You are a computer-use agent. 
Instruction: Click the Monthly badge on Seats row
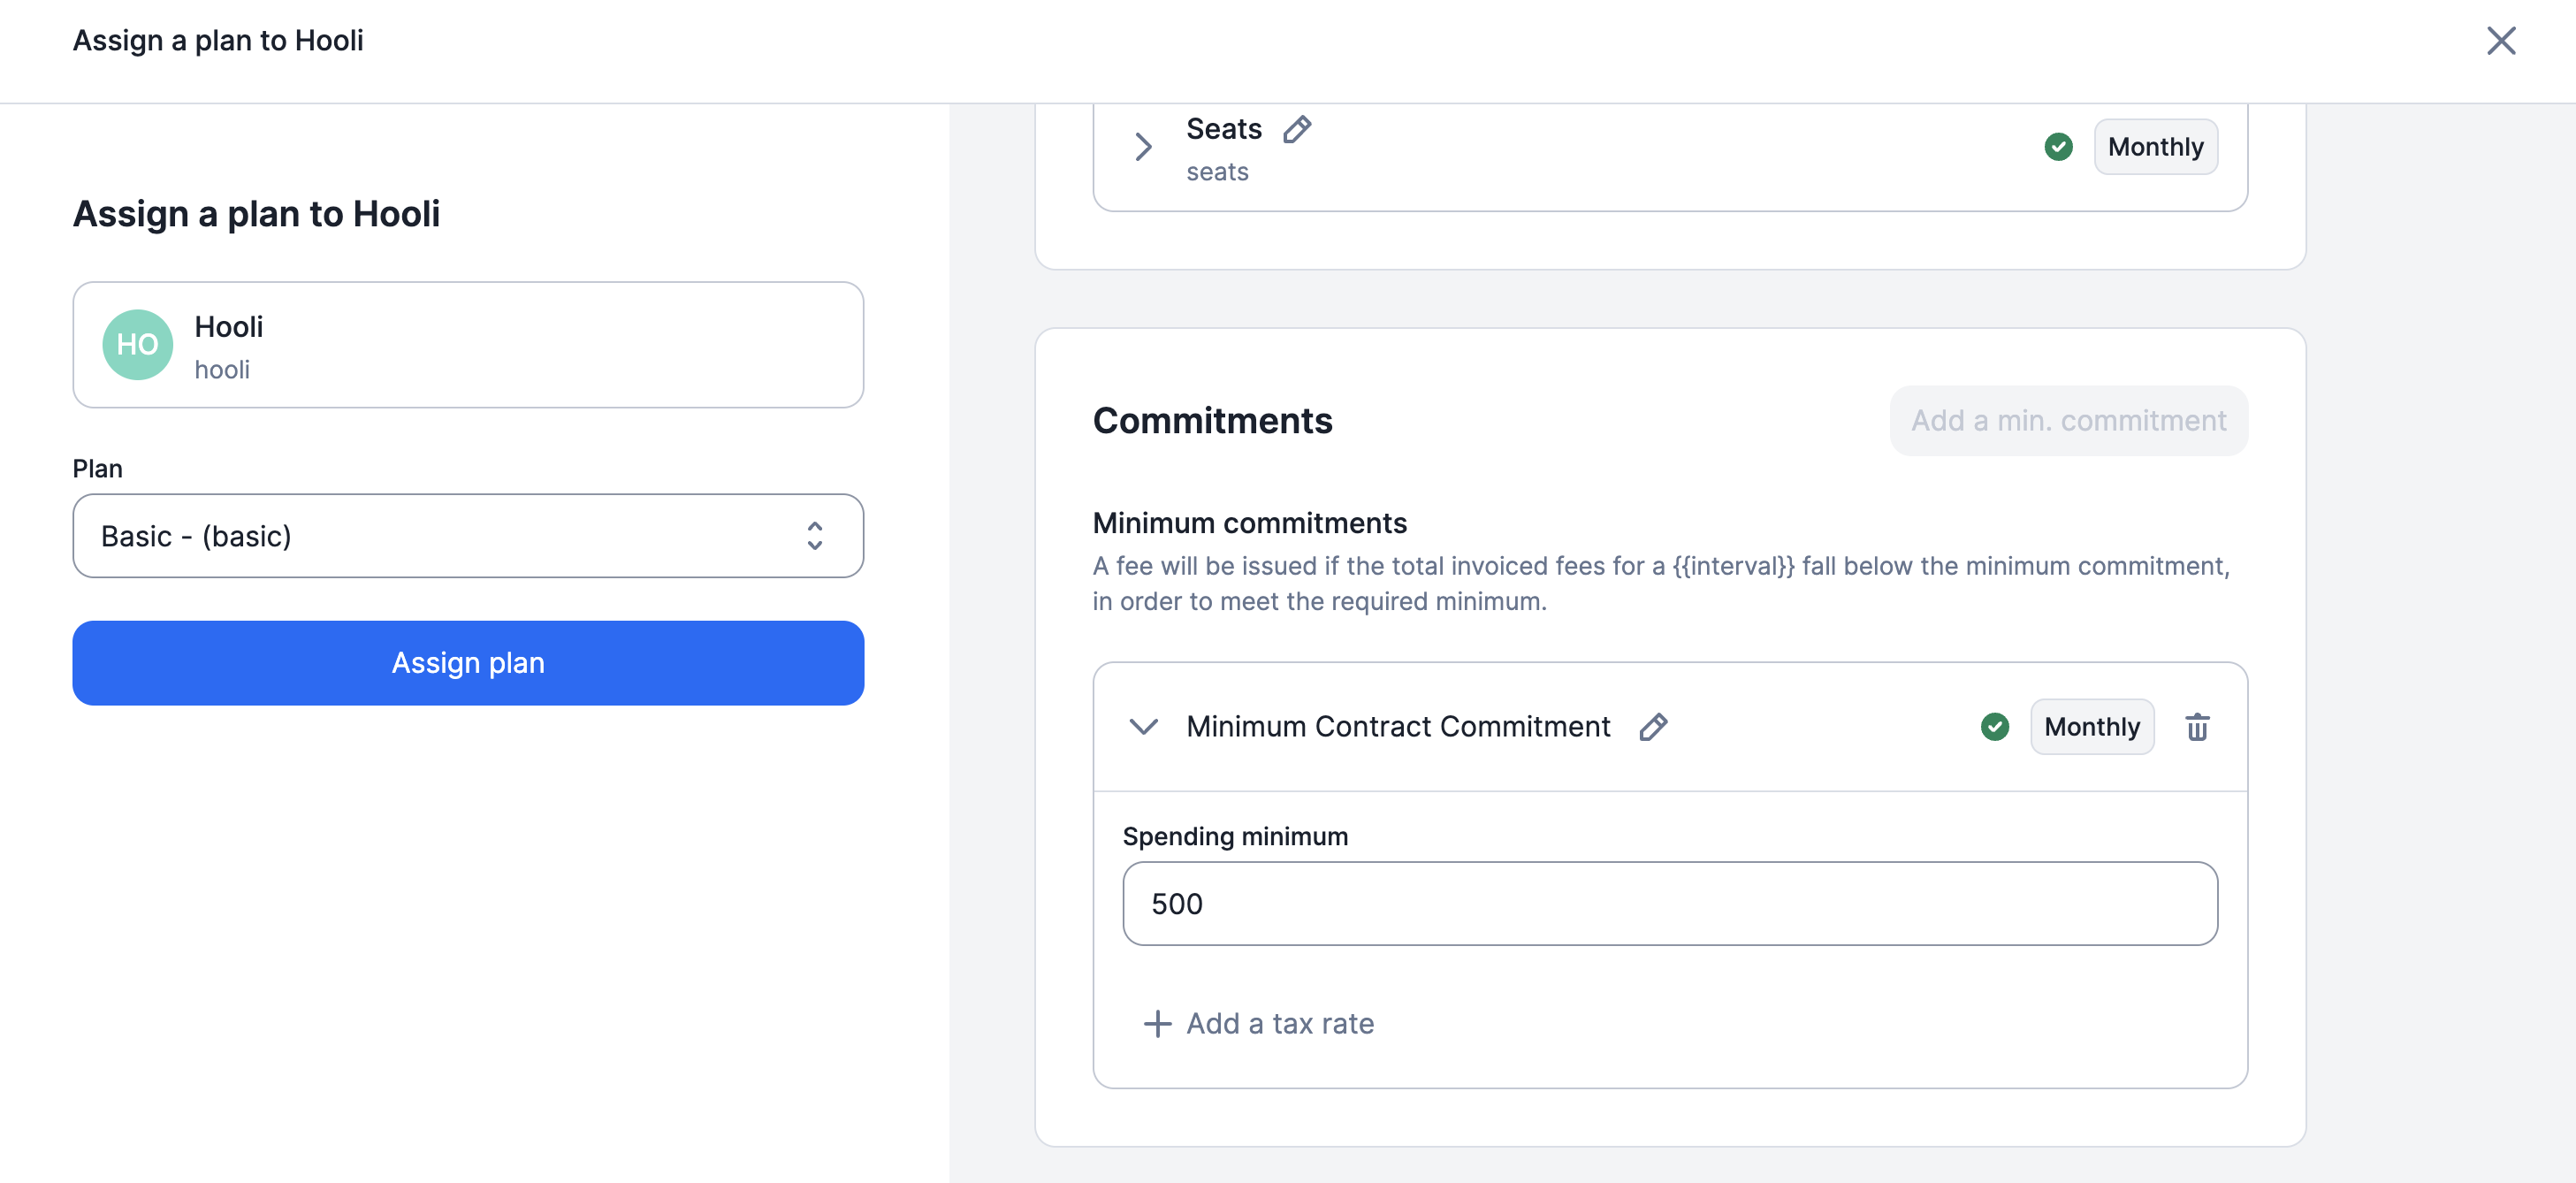(2155, 147)
